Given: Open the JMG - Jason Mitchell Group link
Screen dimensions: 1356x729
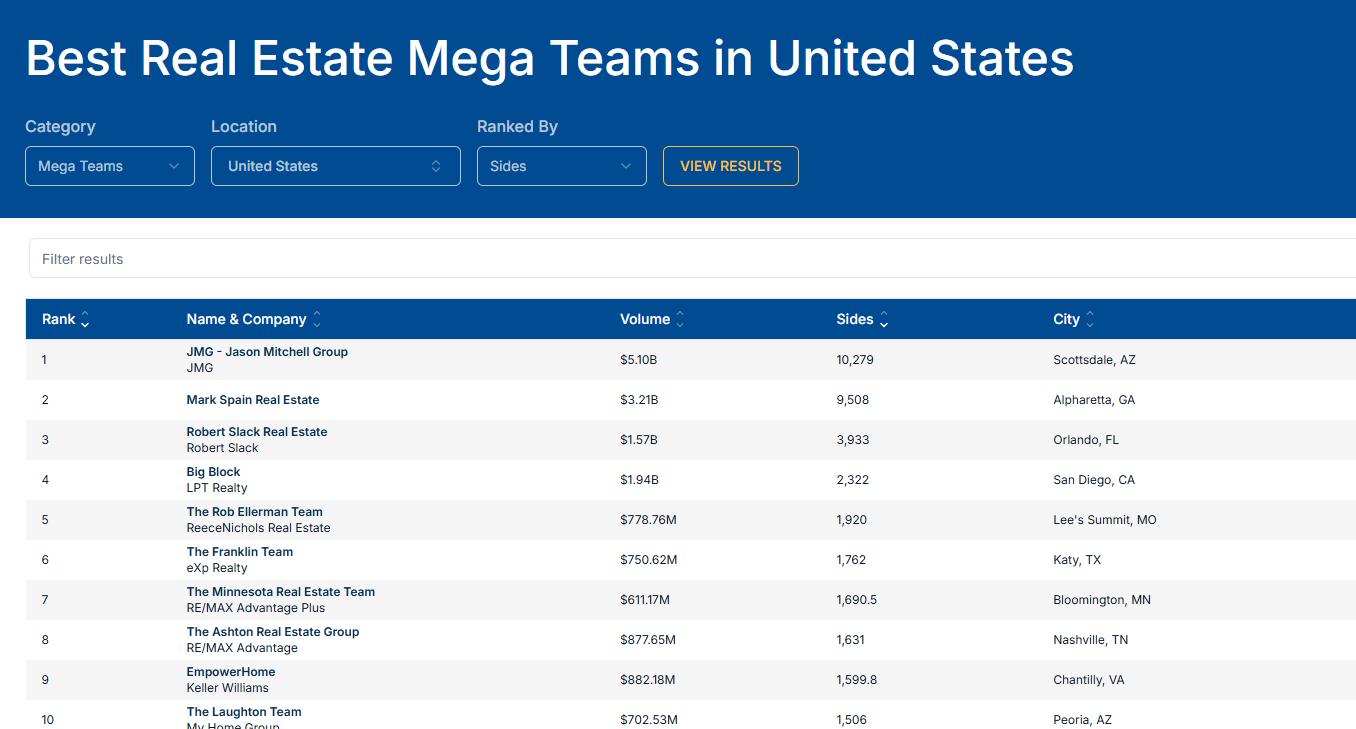Looking at the screenshot, I should pyautogui.click(x=267, y=352).
